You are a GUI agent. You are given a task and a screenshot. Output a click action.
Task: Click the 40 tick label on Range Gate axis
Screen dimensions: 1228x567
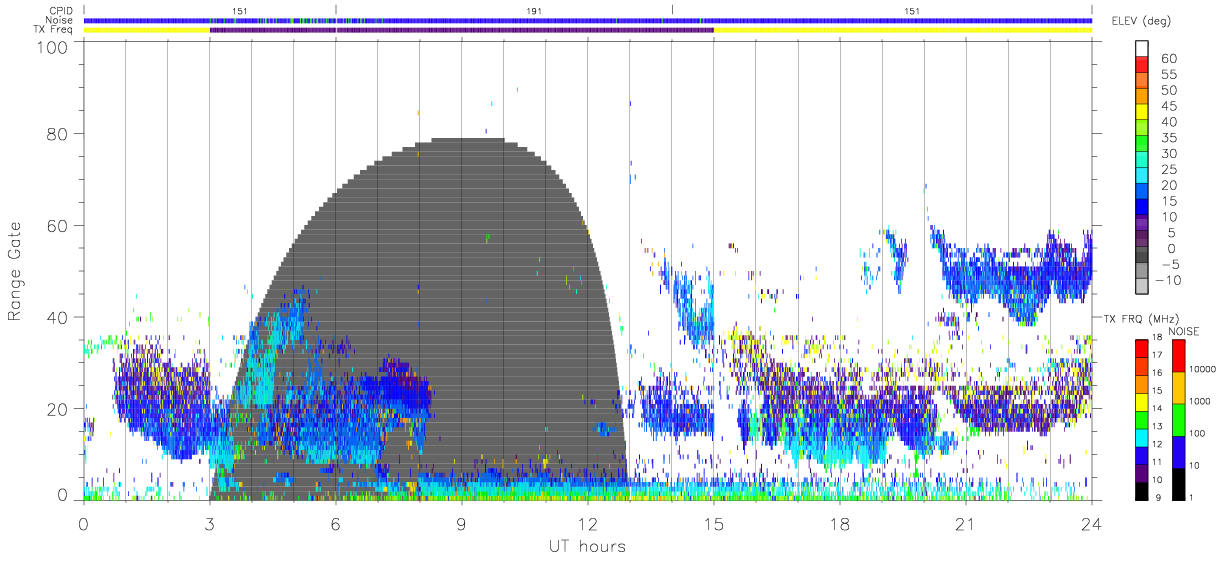[59, 318]
